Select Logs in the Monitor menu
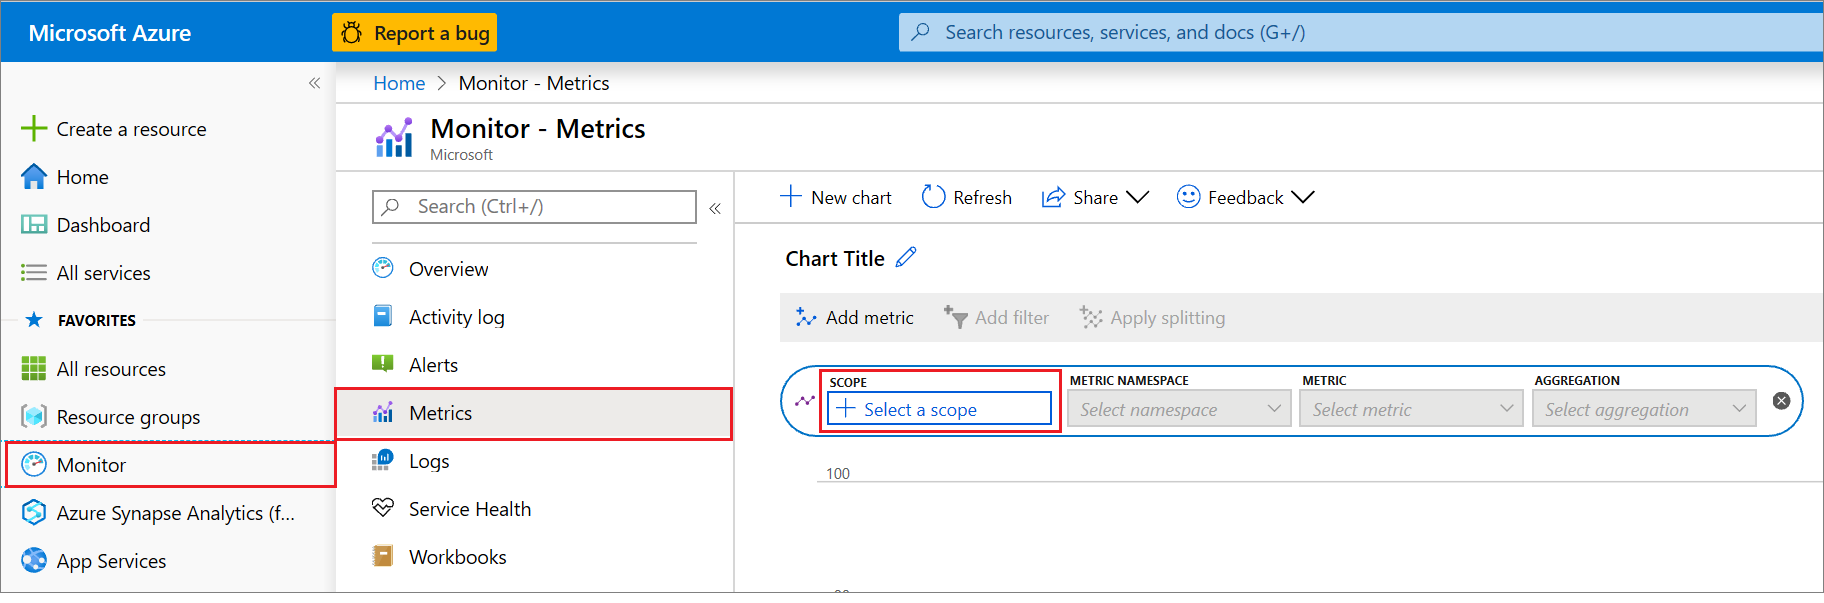1824x603 pixels. click(429, 461)
